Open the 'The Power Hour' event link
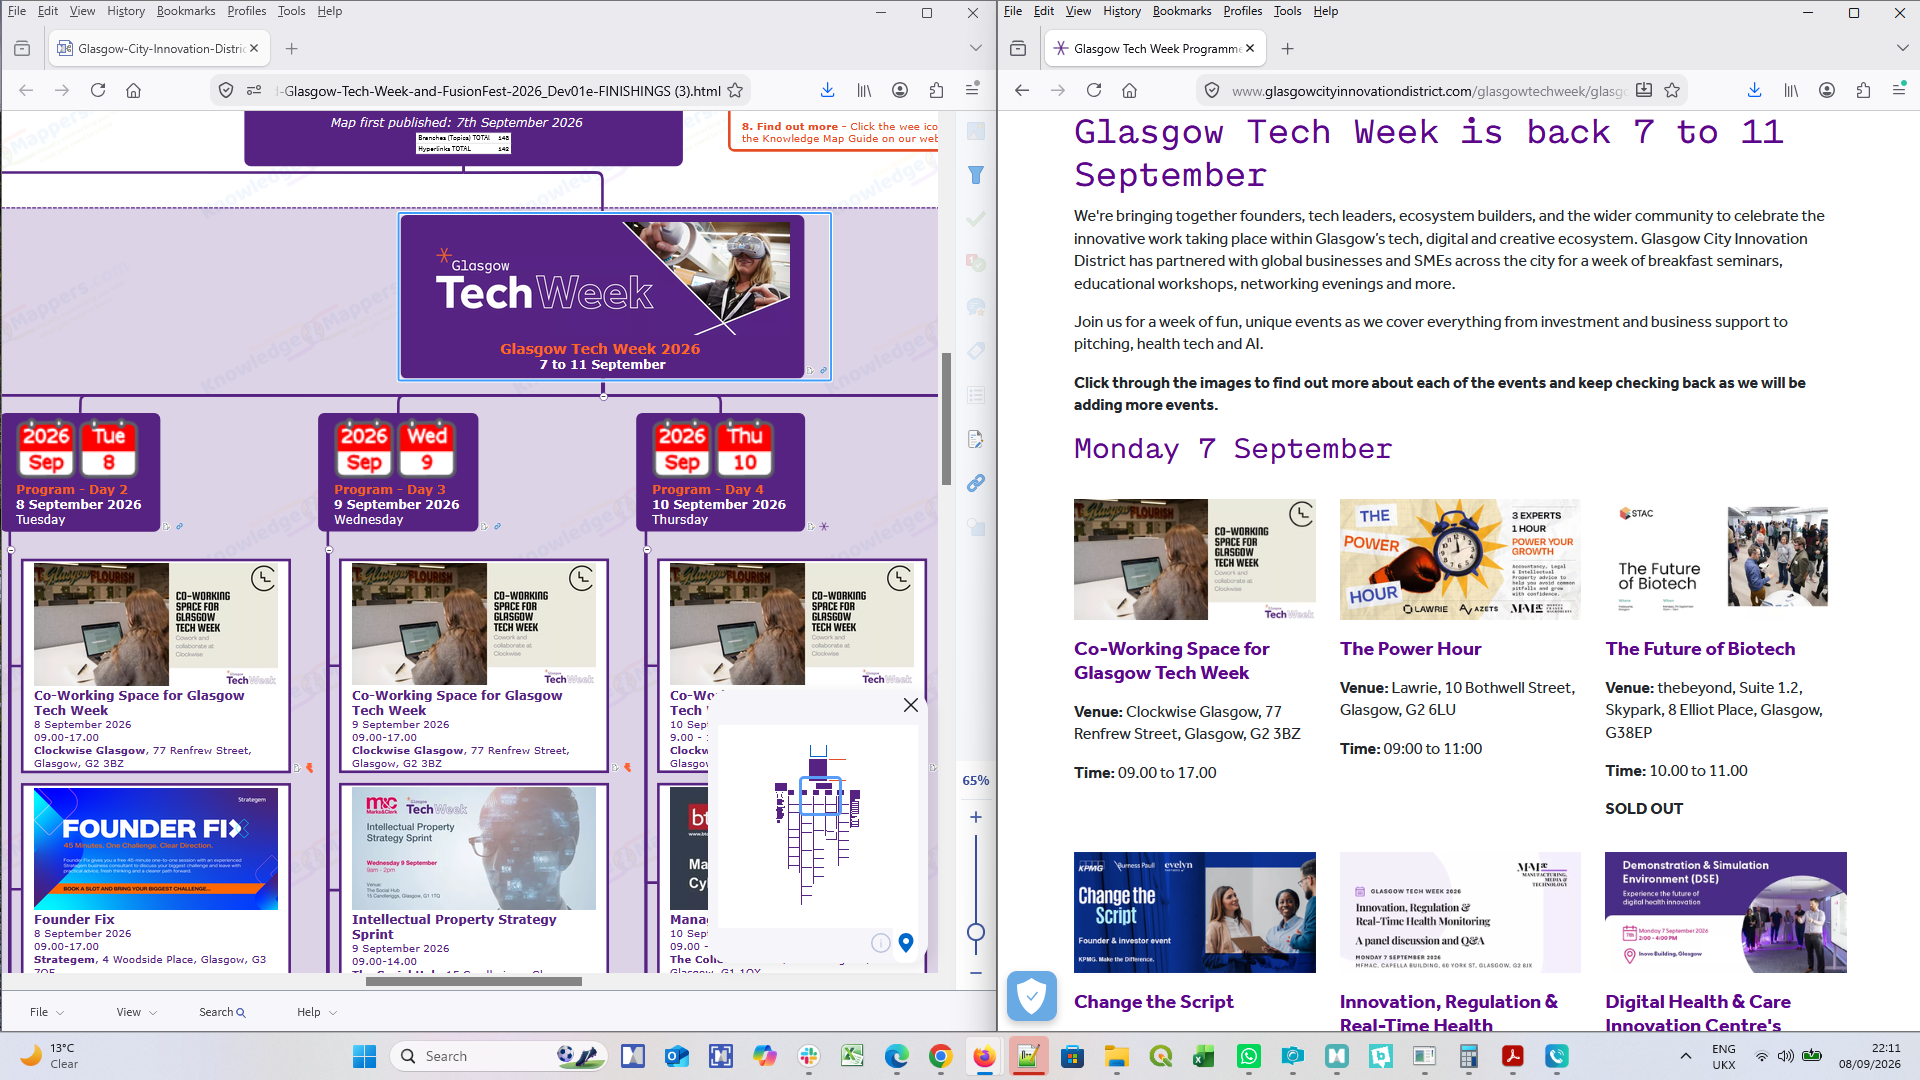1920x1080 pixels. 1410,649
